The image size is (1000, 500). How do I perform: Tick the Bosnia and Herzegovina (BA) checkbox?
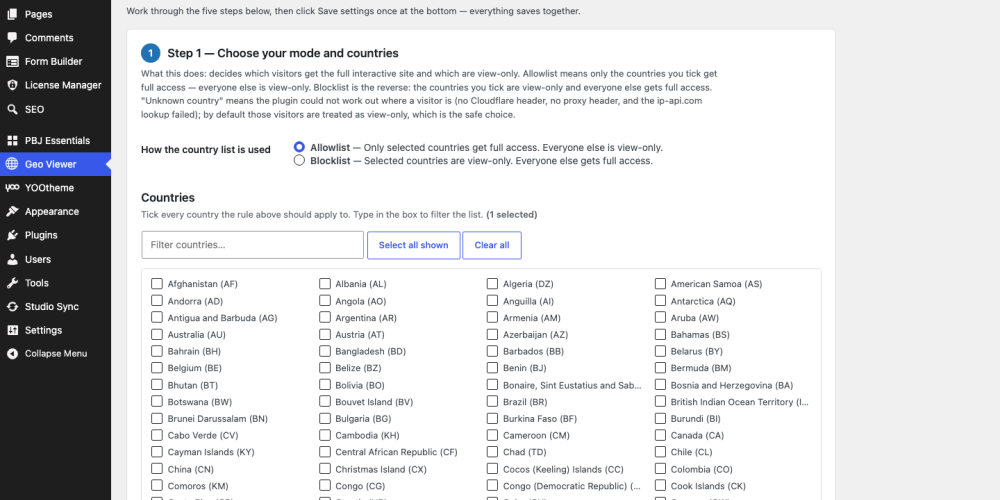(660, 385)
